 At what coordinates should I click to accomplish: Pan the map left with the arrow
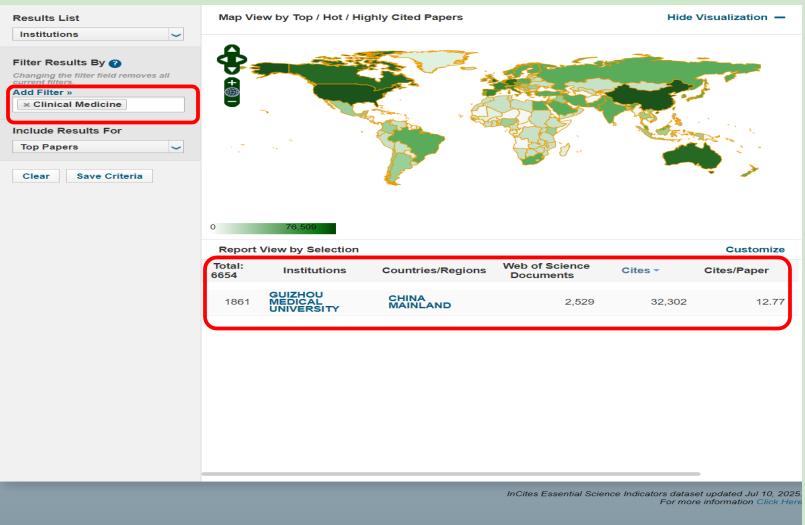222,60
